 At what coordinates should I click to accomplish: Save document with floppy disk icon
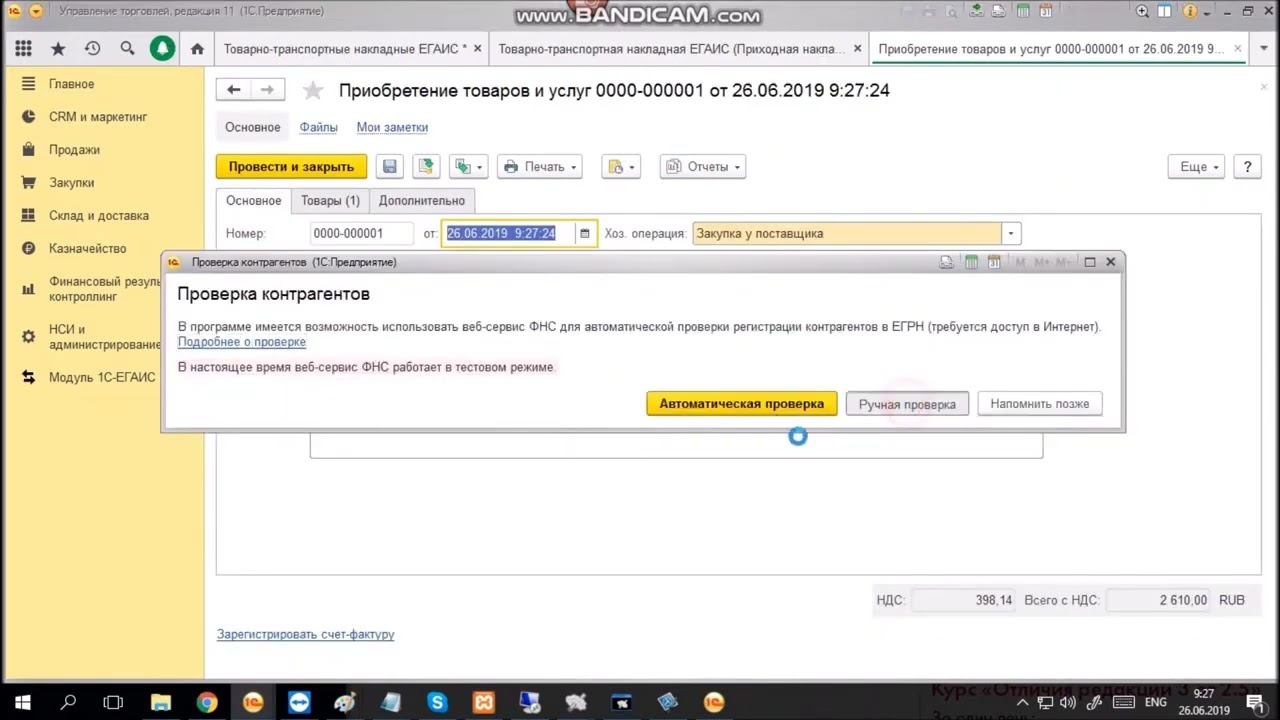(x=390, y=167)
